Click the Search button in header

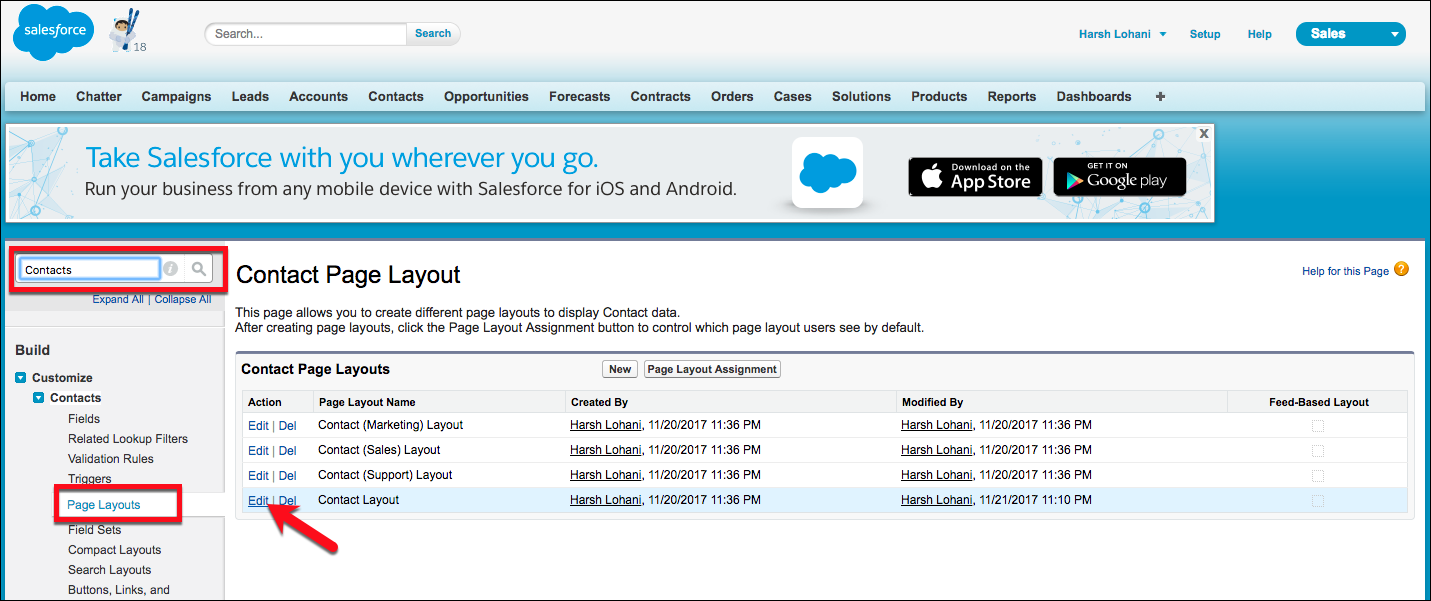pos(433,34)
